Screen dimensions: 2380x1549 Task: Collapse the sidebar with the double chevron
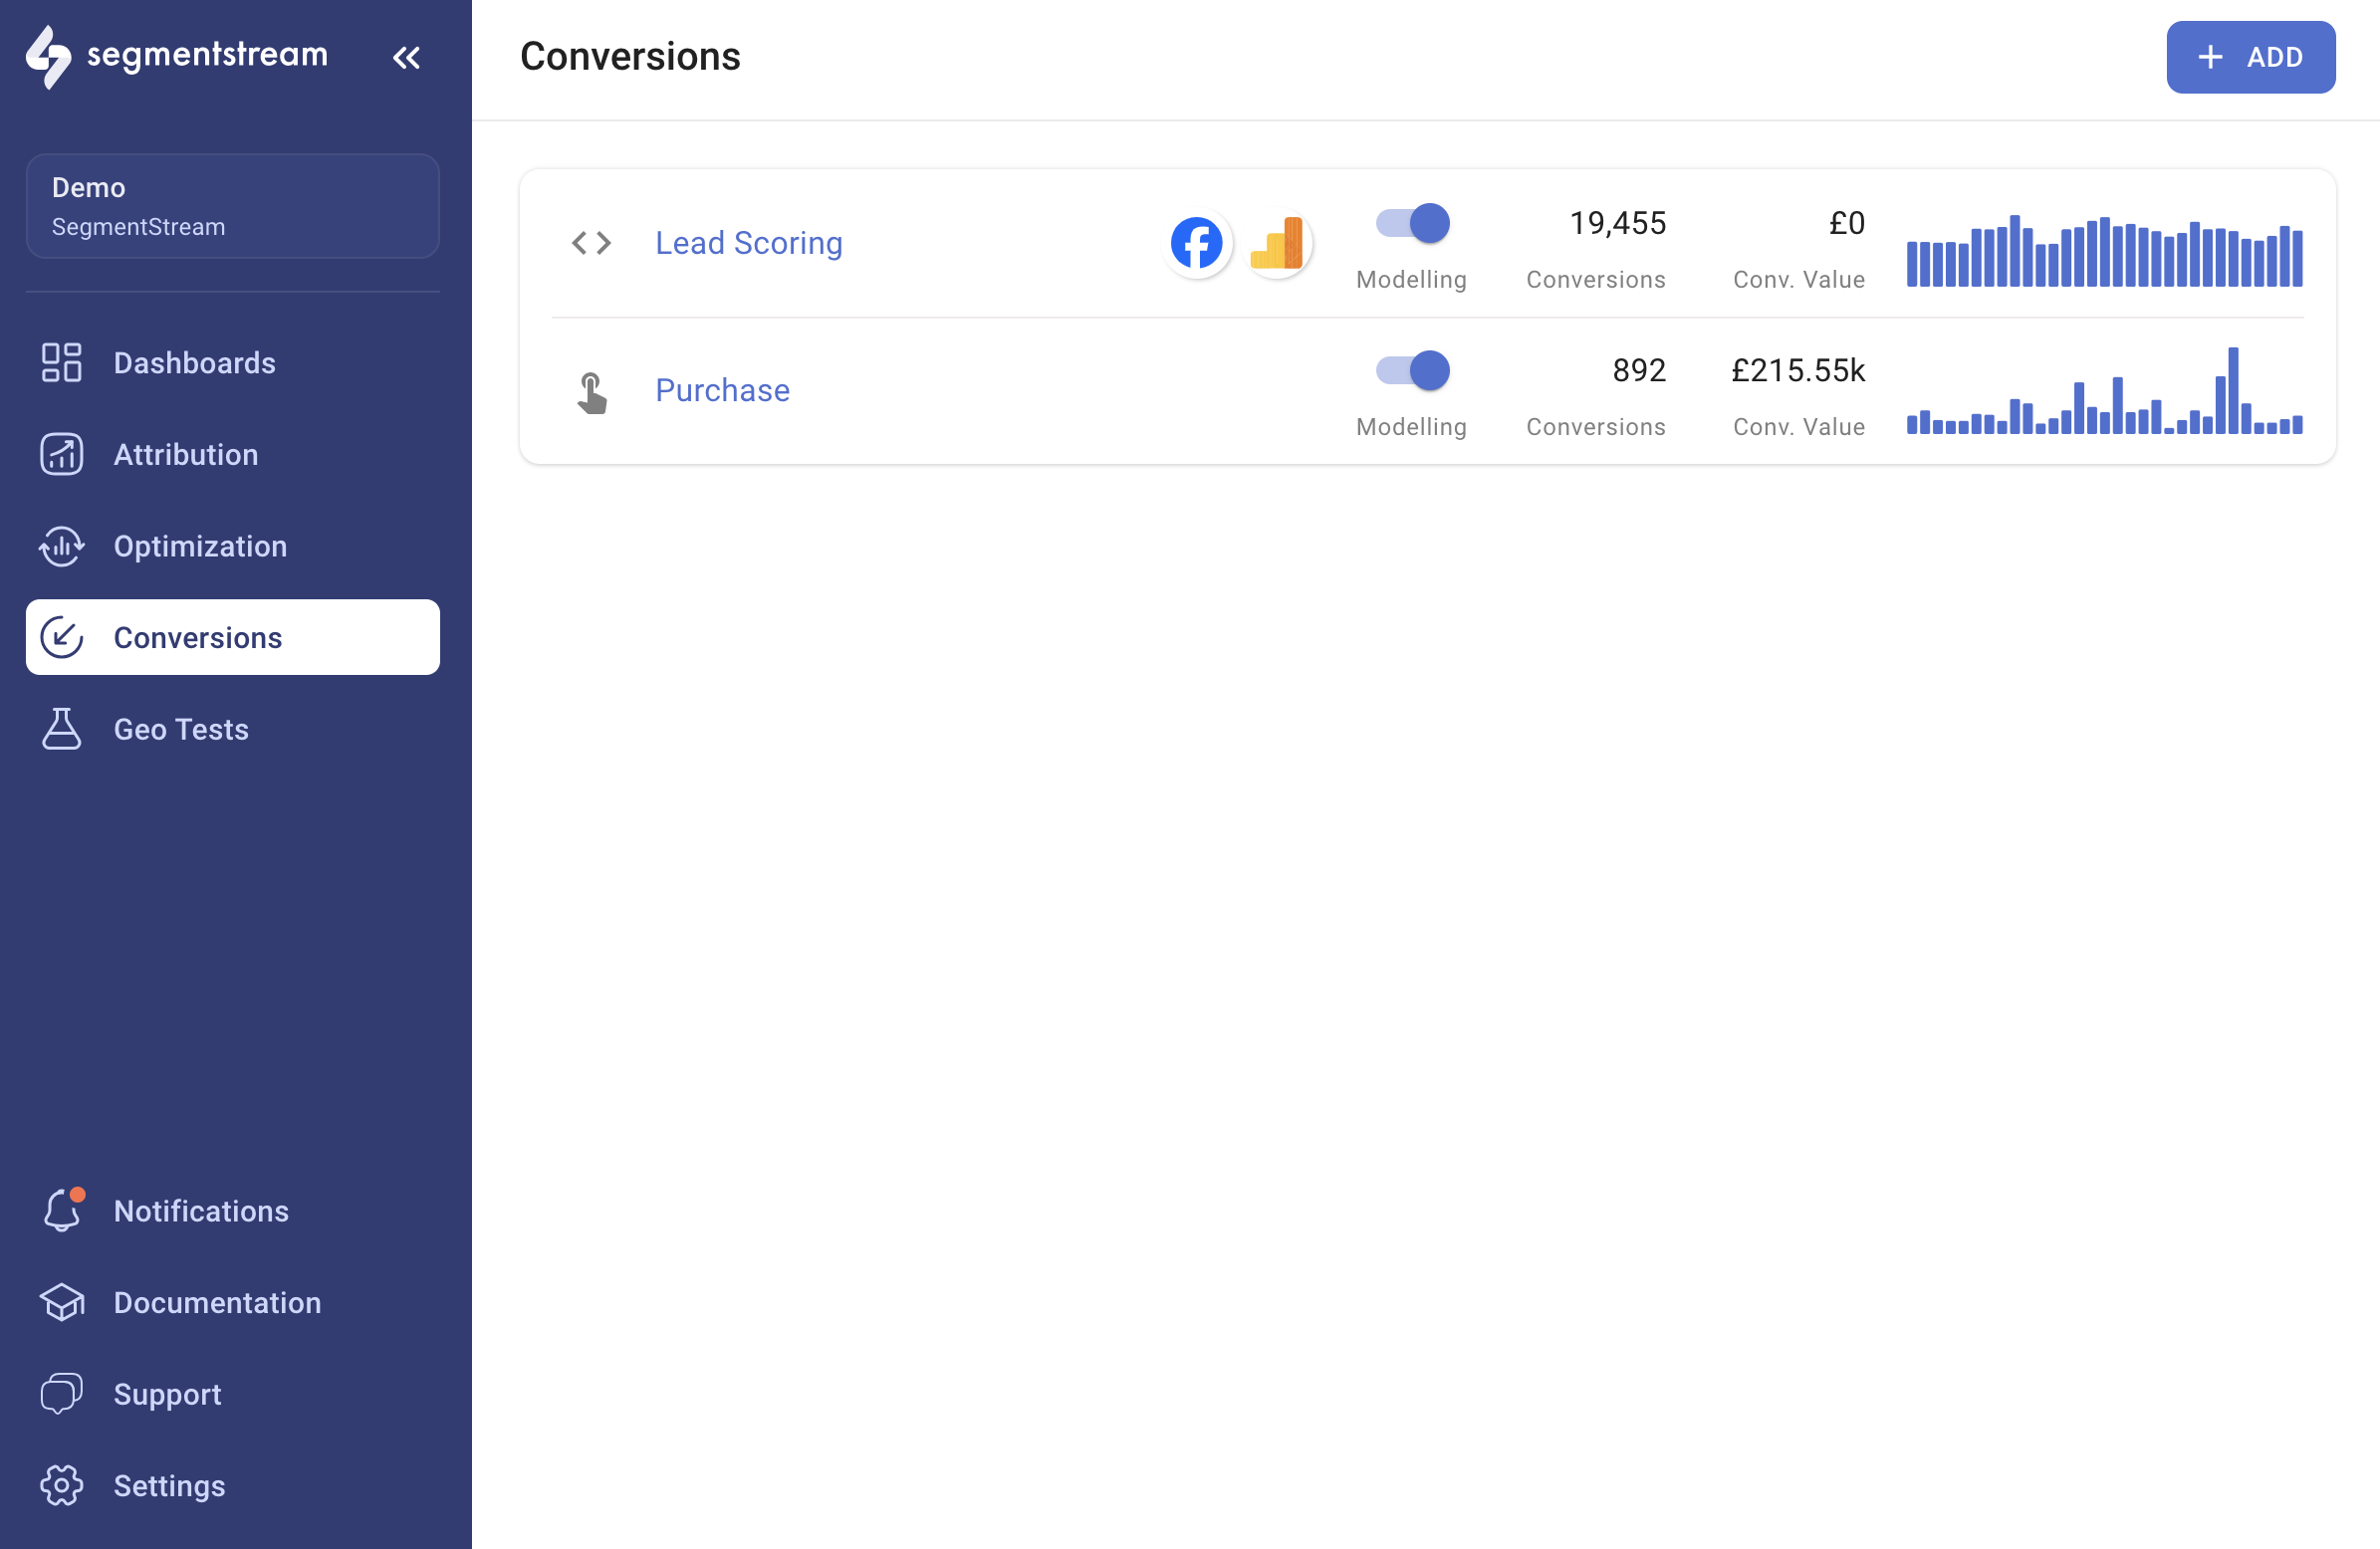[407, 57]
